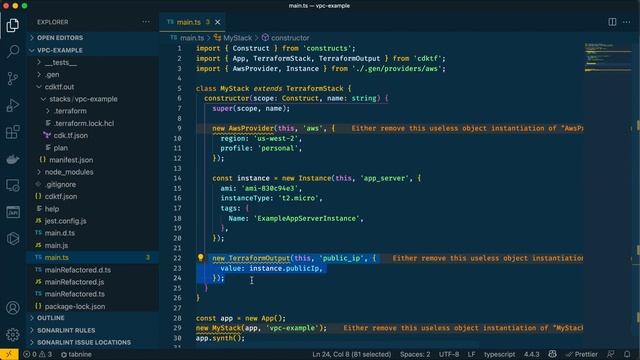Screen dimensions: 640x360
Task: Open the mainRefactored.d.ts file
Action: 78,270
